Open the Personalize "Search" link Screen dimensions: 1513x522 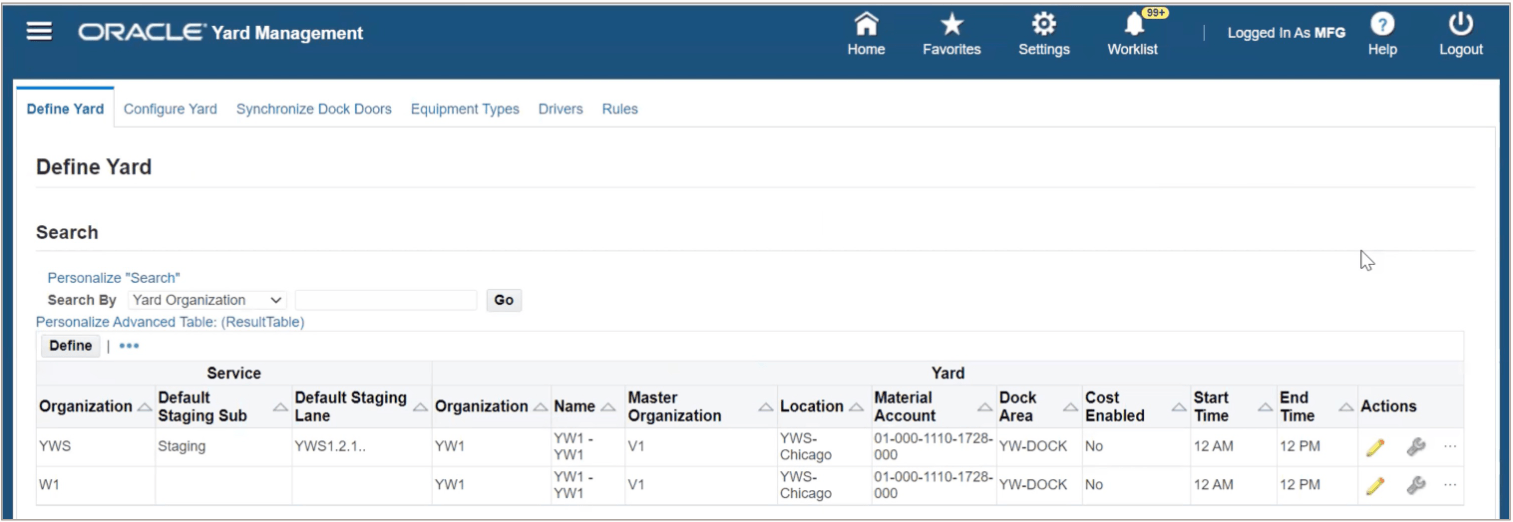114,278
